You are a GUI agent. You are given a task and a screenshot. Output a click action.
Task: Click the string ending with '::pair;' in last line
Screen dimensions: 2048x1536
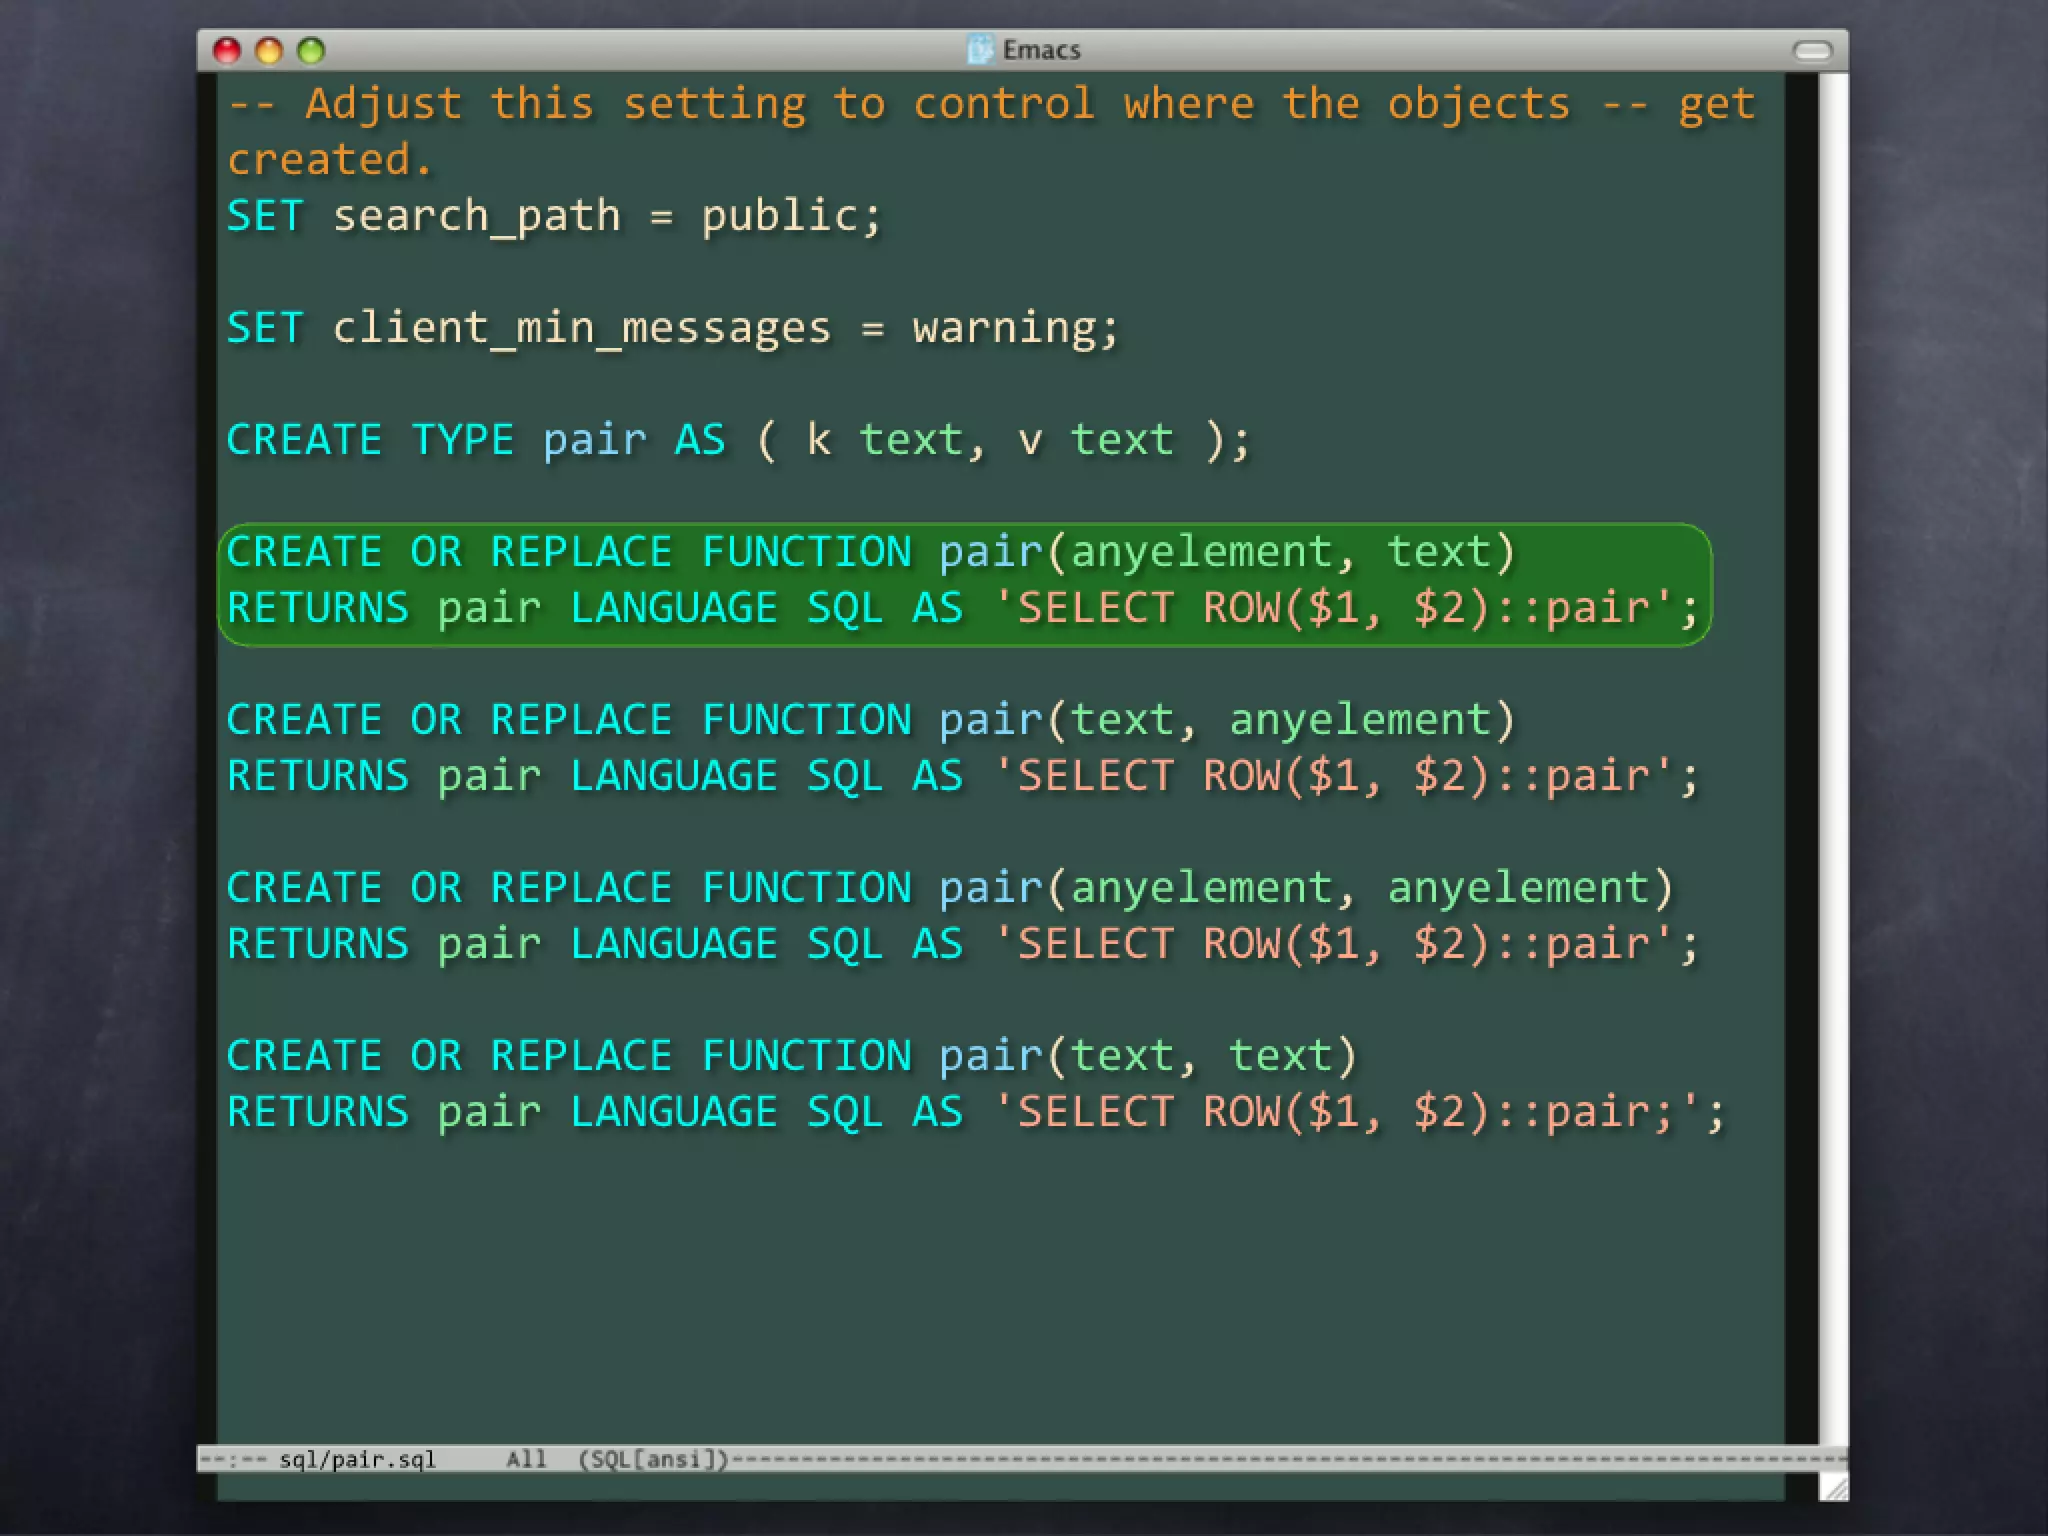click(1346, 1112)
